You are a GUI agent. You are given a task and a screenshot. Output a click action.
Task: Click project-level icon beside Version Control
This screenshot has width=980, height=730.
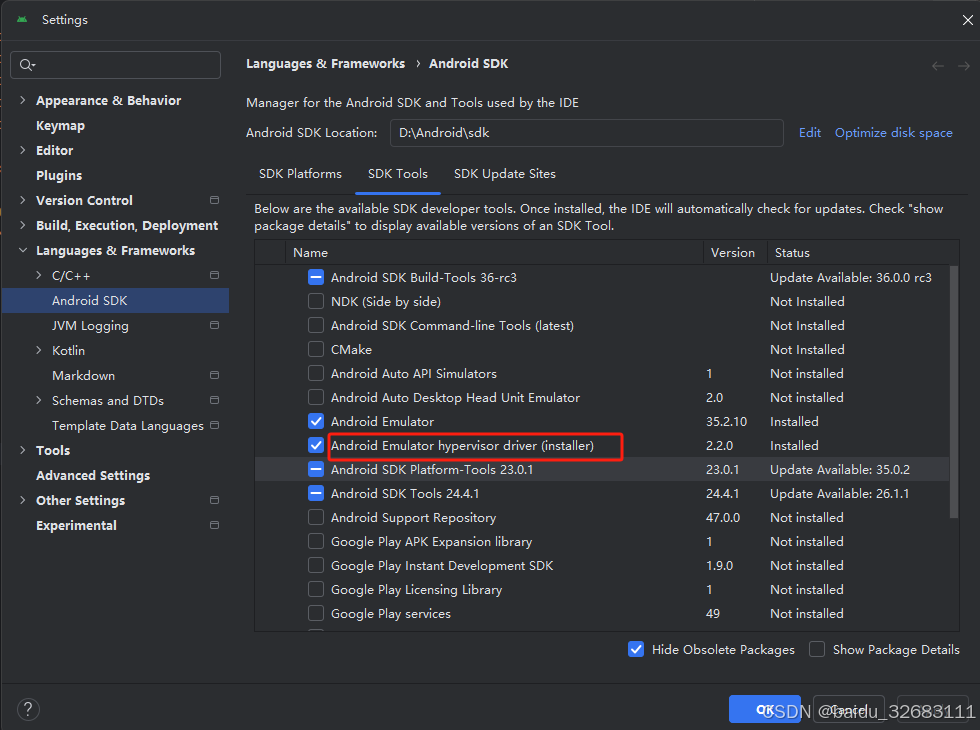[x=214, y=200]
